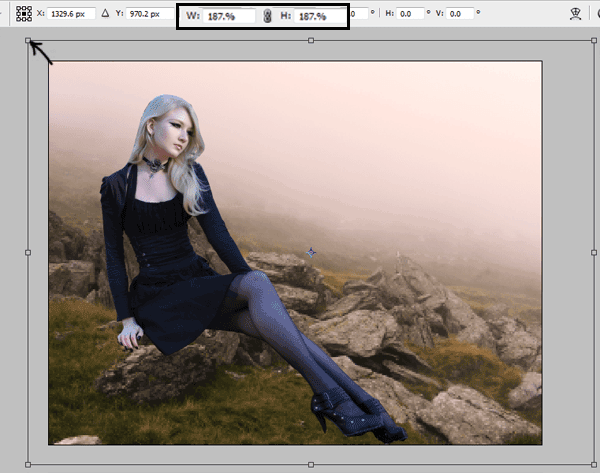600x473 pixels.
Task: Click the bottom-left transform corner handle
Action: pos(28,465)
